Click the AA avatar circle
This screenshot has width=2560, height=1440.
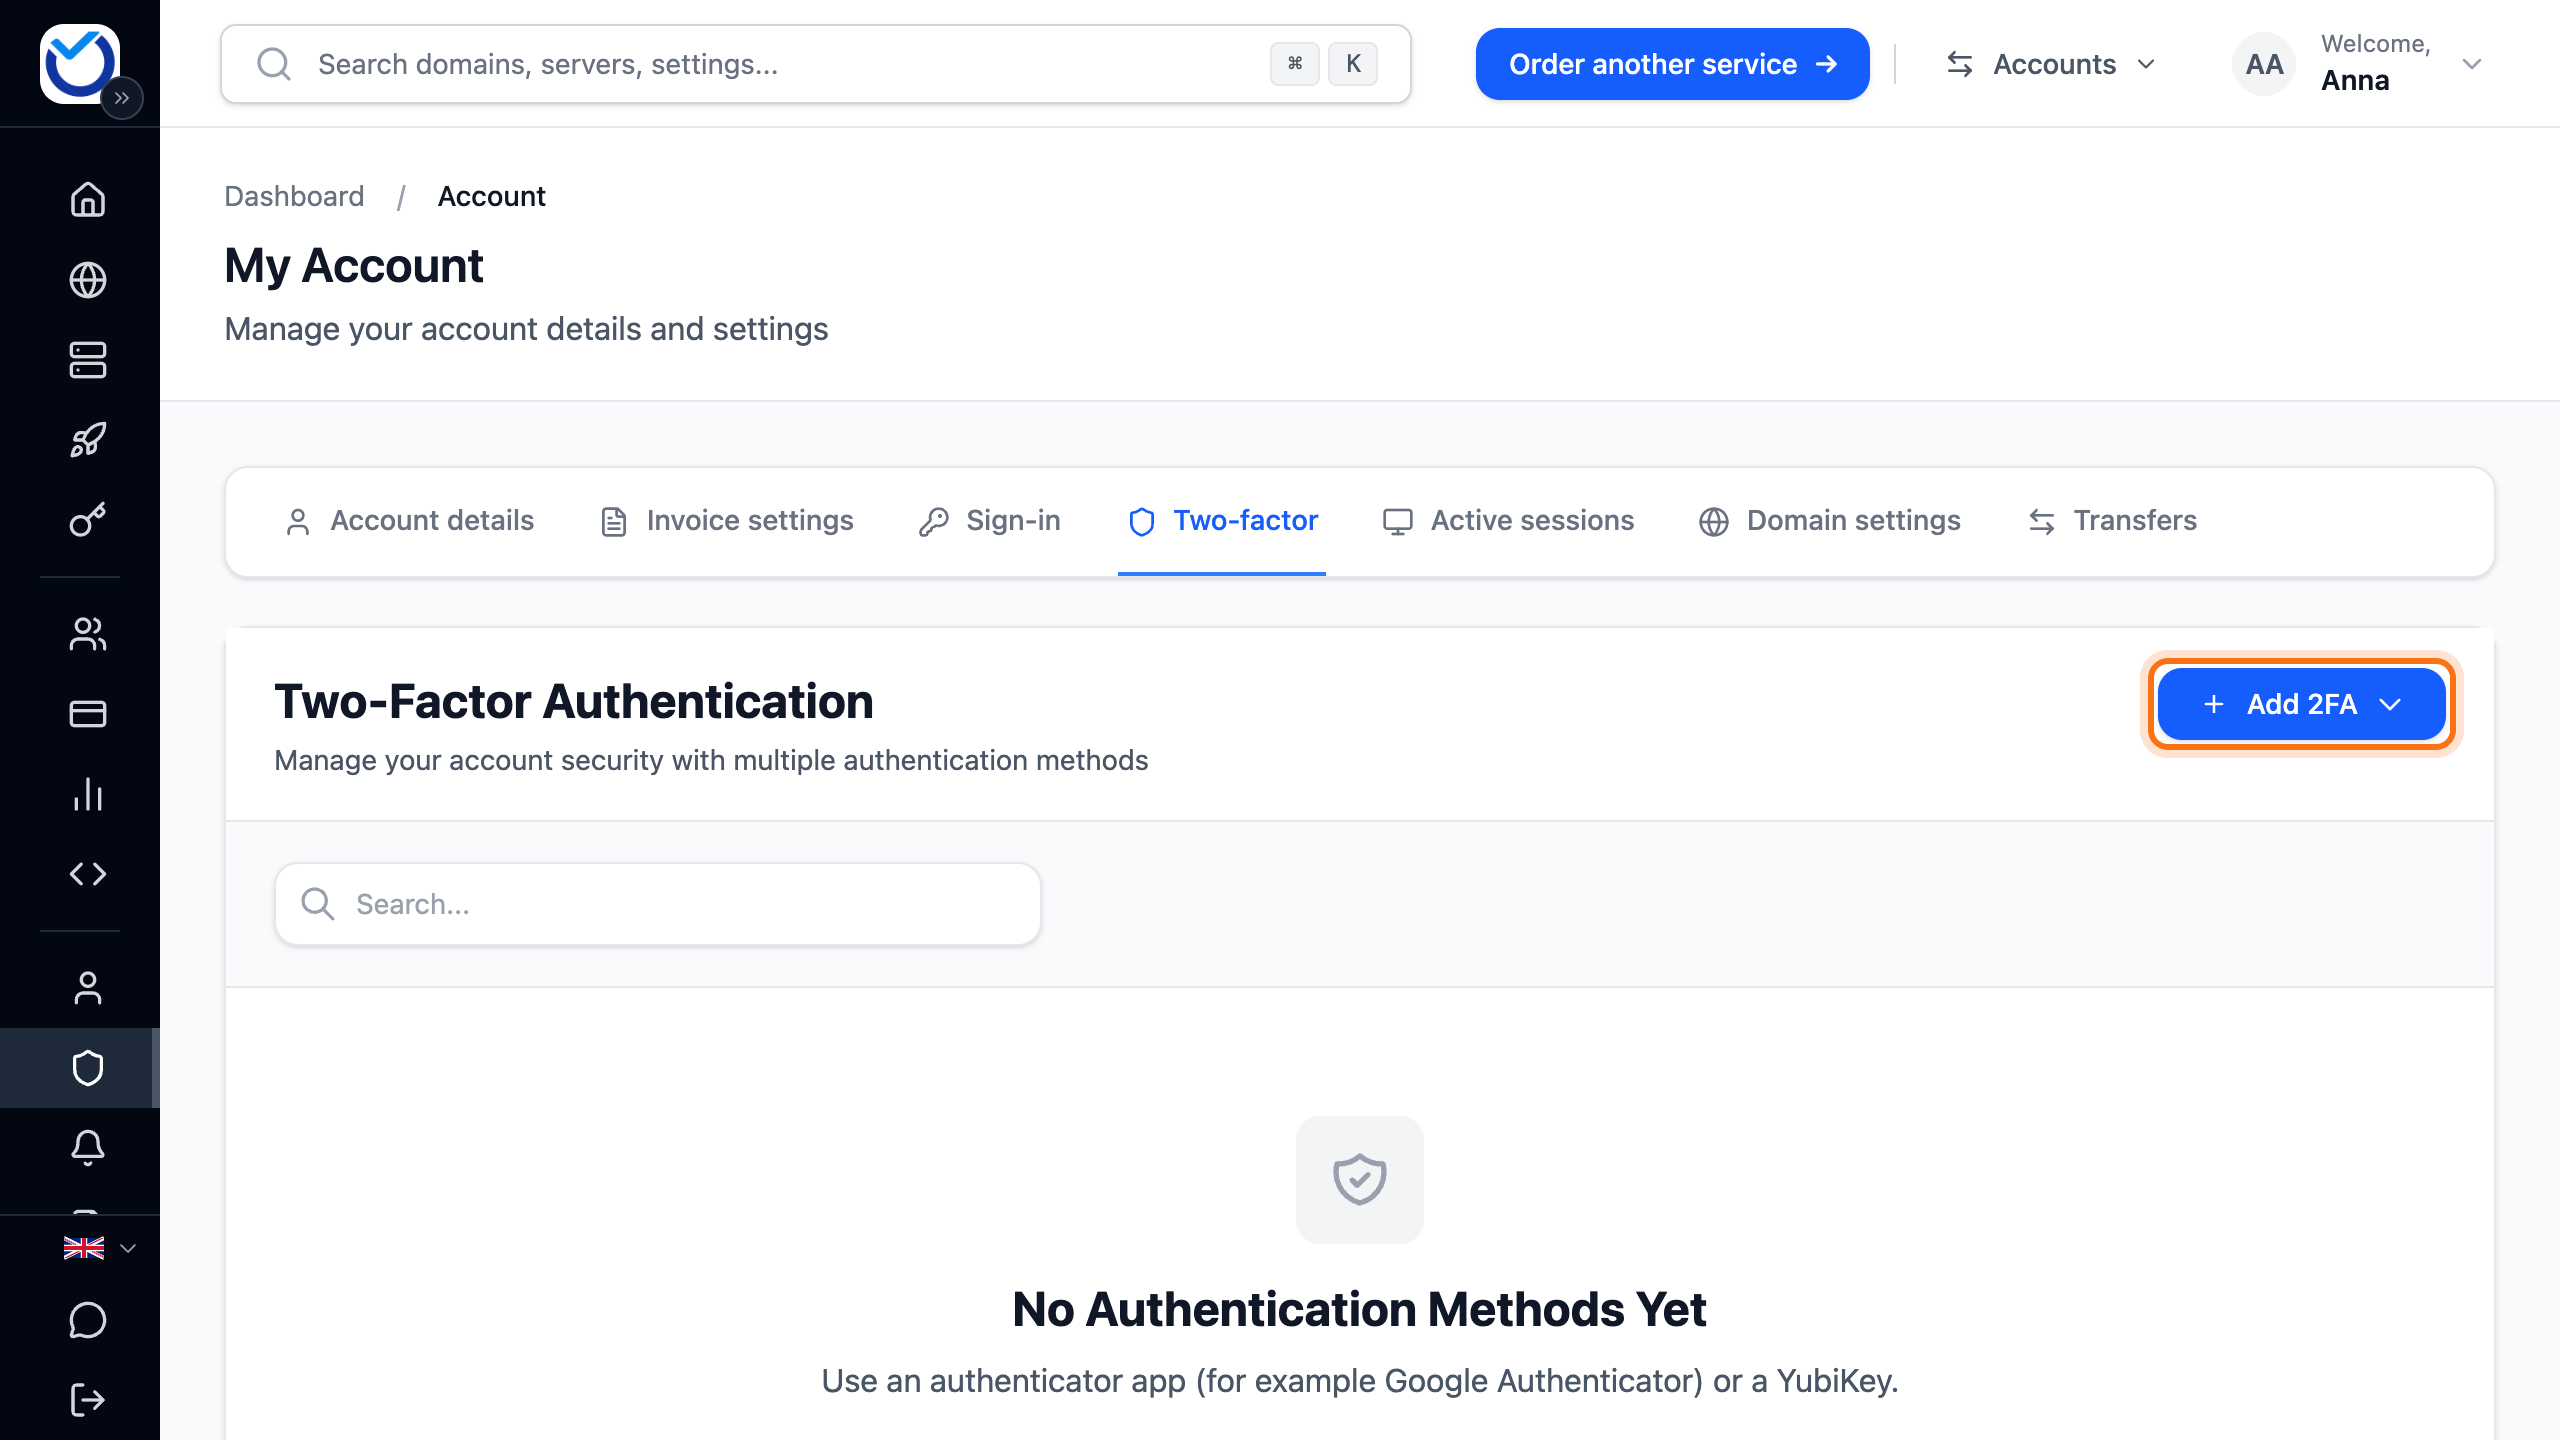[2263, 64]
